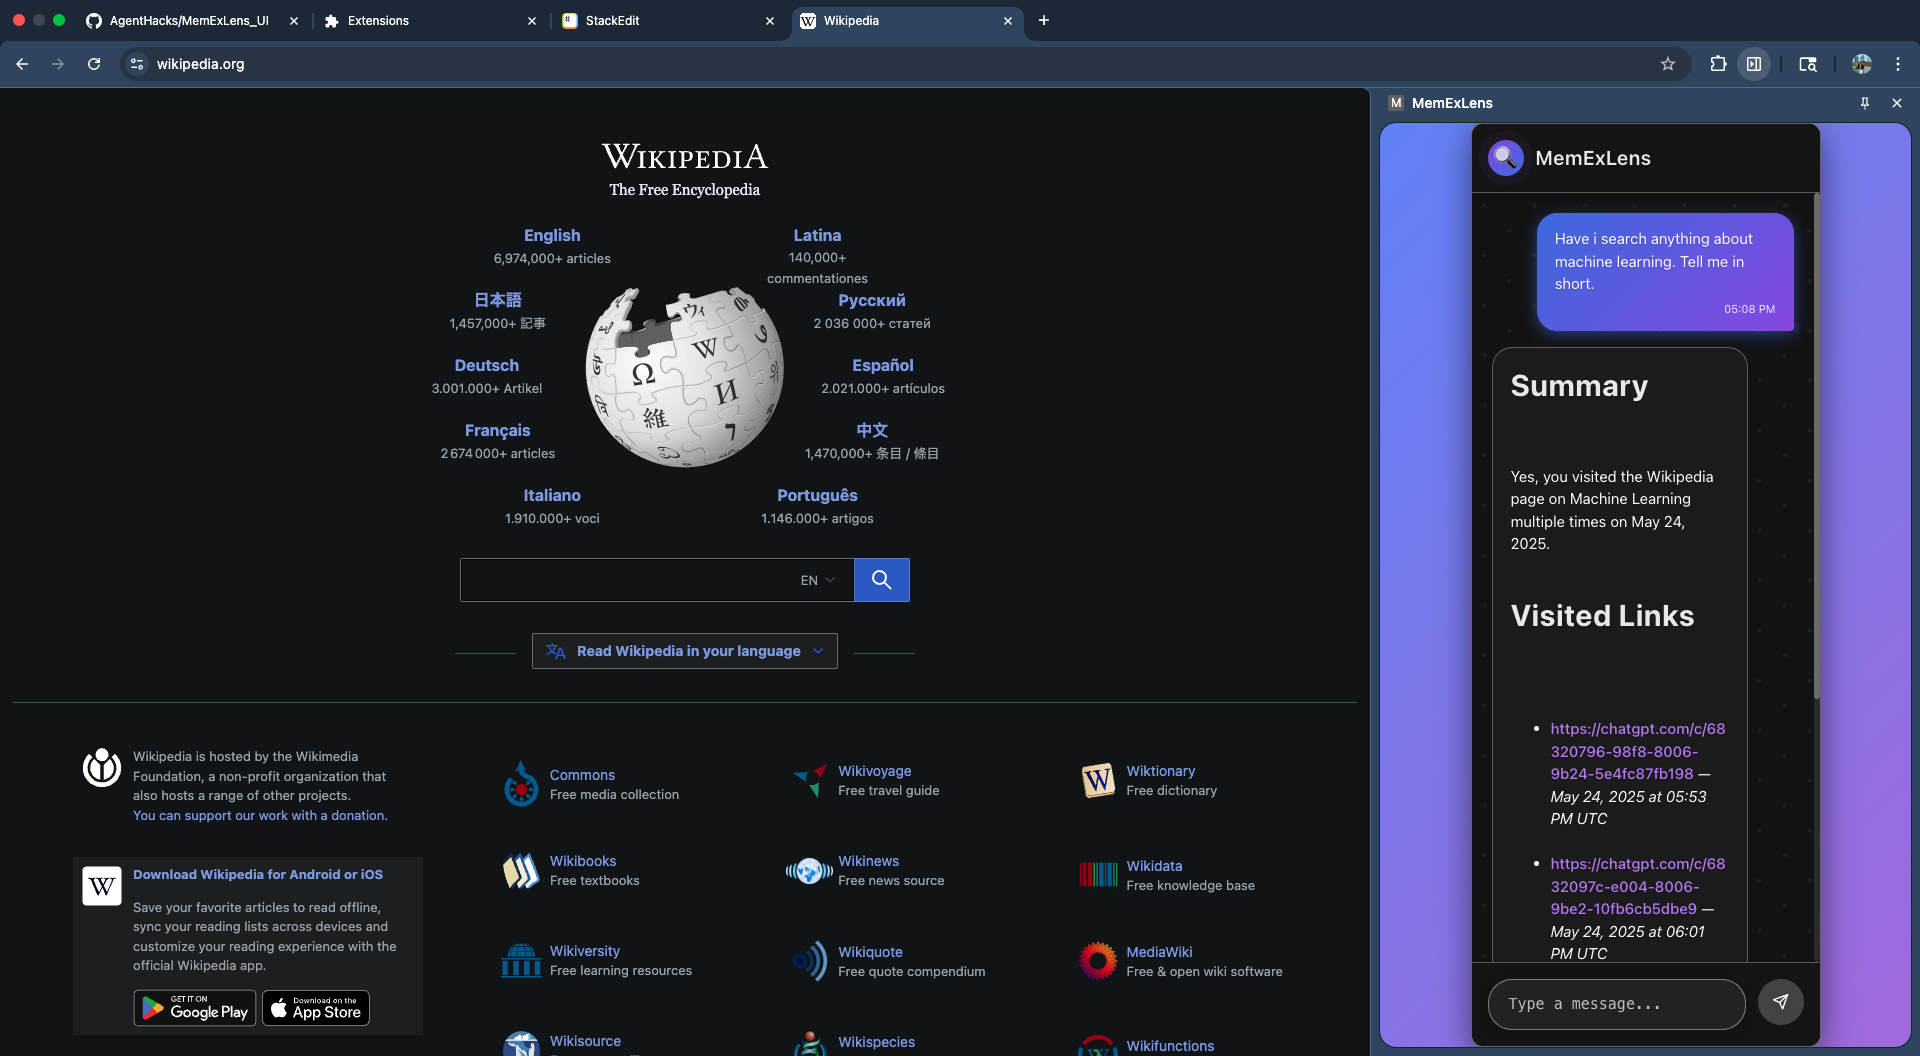Open Français Wikipedia
Image resolution: width=1920 pixels, height=1056 pixels.
(x=498, y=430)
